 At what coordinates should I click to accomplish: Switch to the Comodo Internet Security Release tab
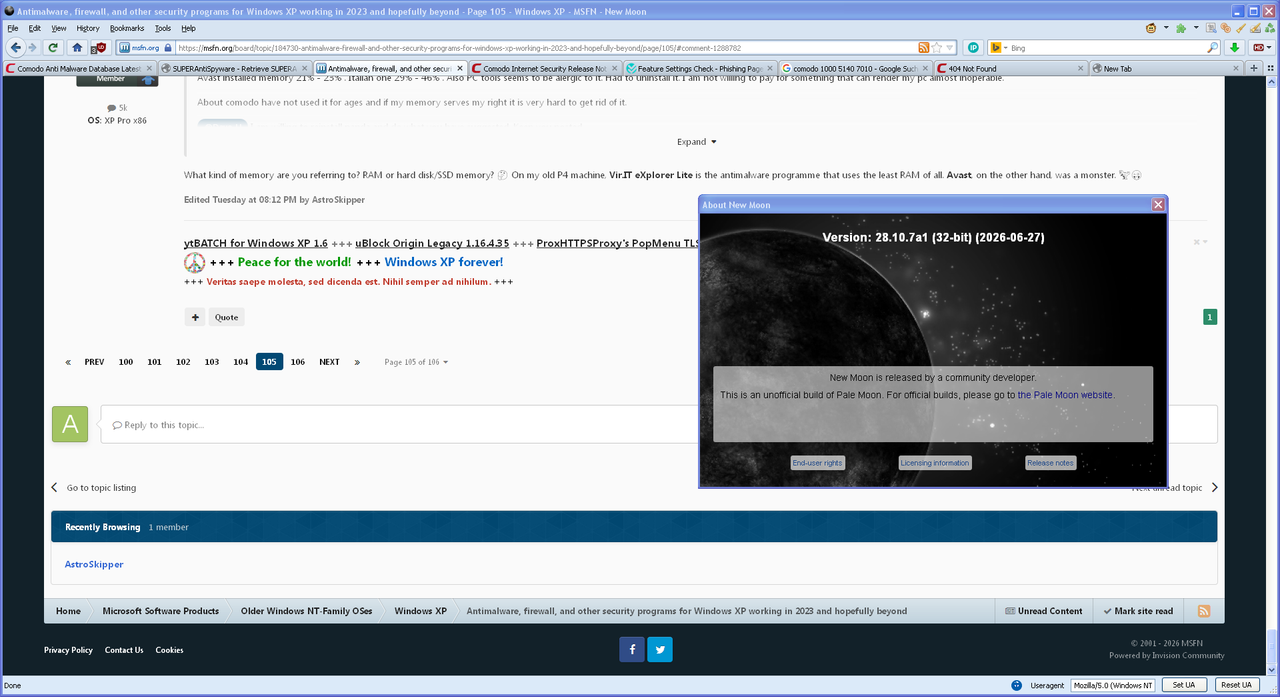click(x=544, y=69)
